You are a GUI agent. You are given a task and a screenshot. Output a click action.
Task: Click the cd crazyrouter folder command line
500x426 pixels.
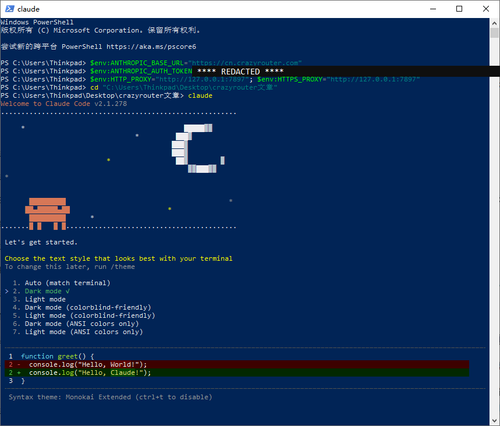184,87
